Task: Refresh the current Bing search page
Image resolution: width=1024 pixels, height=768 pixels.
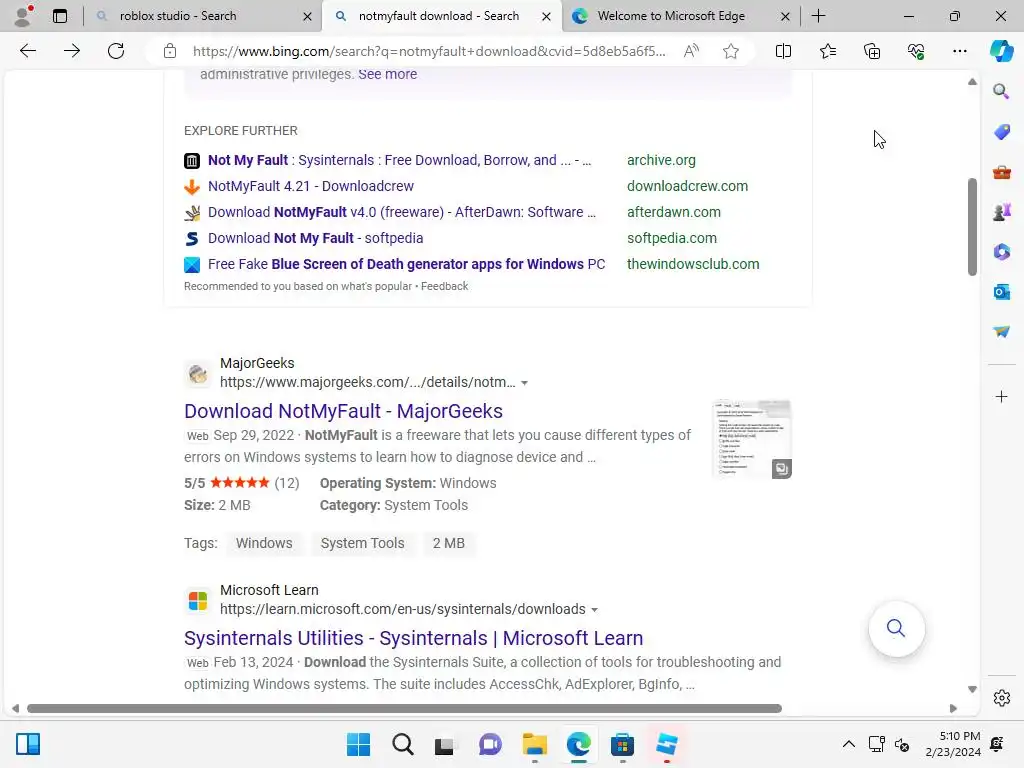Action: (116, 51)
